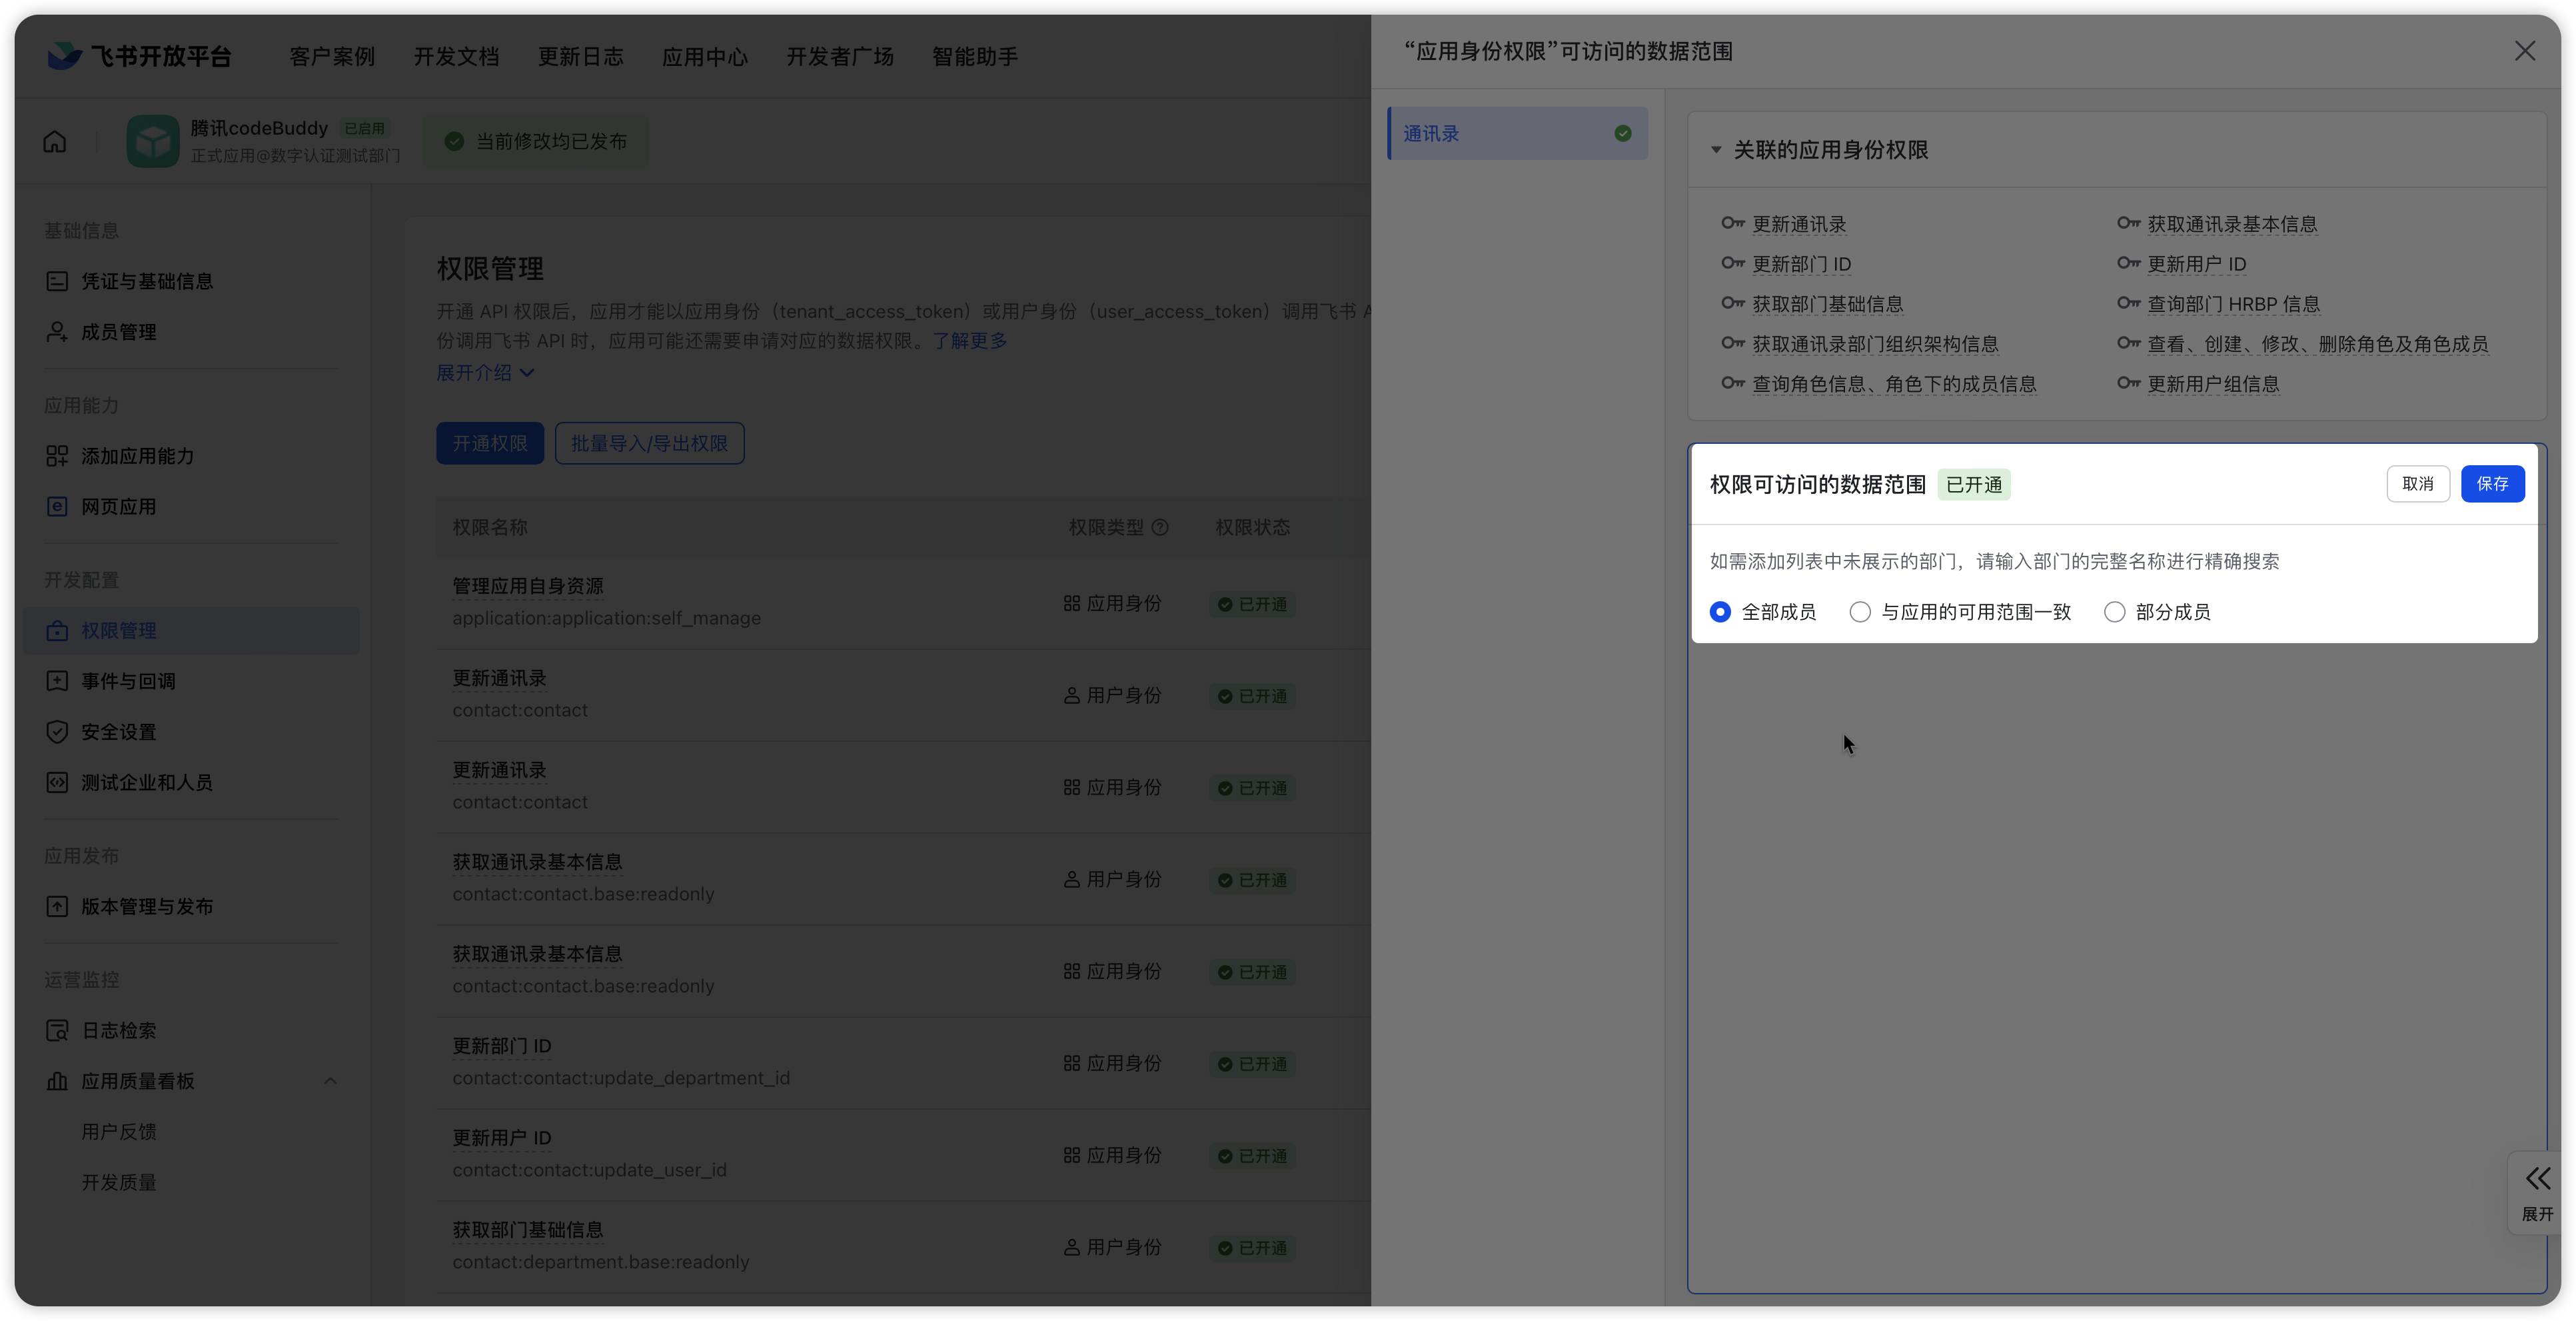Choose the 部分成员 radio button
Image resolution: width=2576 pixels, height=1321 pixels.
tap(2114, 612)
